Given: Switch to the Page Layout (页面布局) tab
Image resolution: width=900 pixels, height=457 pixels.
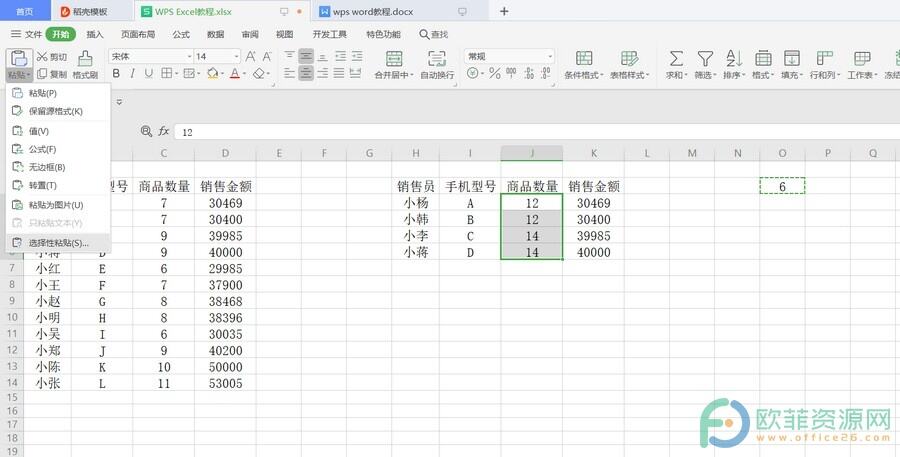Looking at the screenshot, I should [x=138, y=34].
